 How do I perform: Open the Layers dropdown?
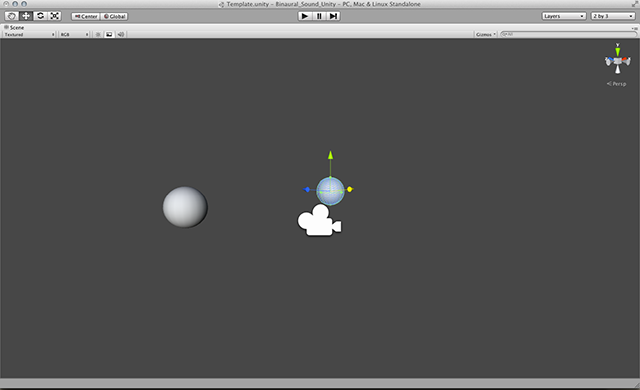(x=564, y=16)
